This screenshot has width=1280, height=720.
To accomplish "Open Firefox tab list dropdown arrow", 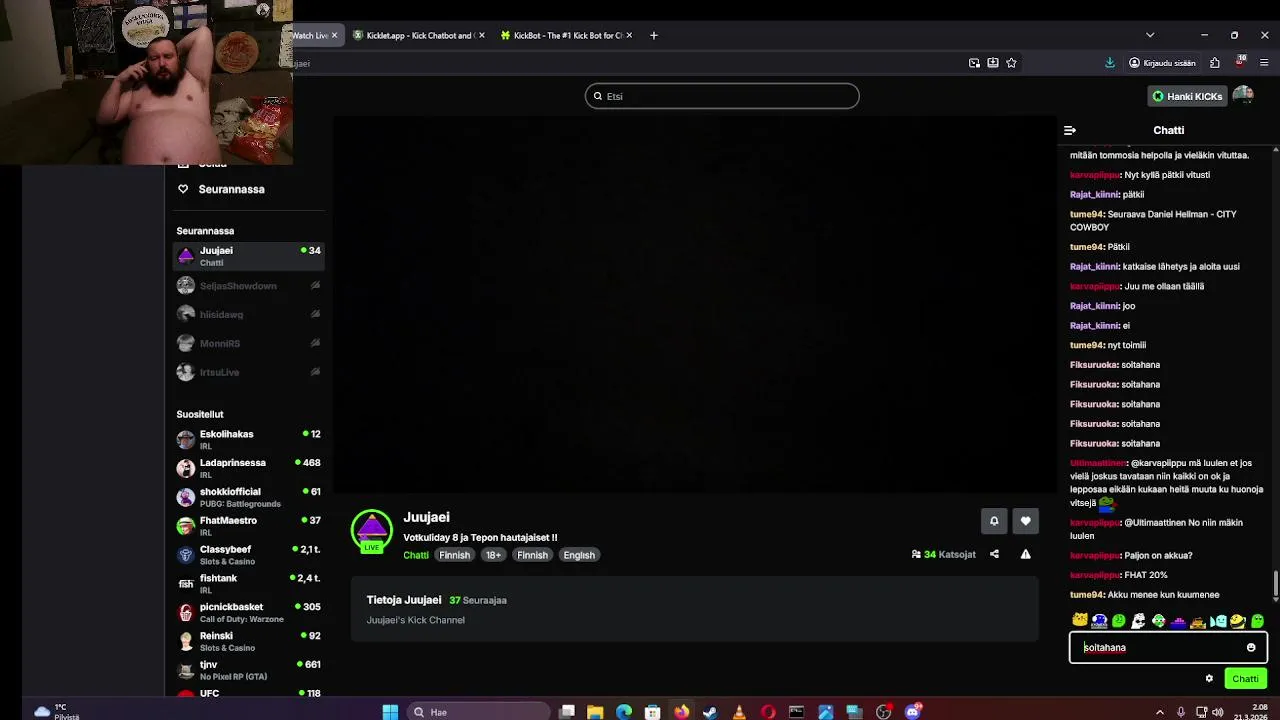I will pyautogui.click(x=1150, y=35).
